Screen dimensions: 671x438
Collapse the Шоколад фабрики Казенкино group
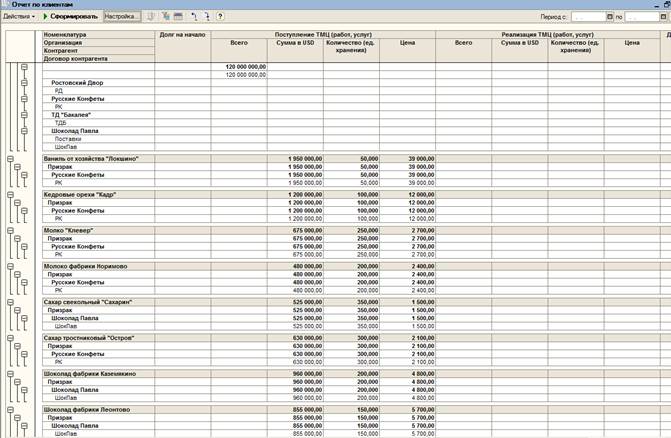(x=10, y=374)
